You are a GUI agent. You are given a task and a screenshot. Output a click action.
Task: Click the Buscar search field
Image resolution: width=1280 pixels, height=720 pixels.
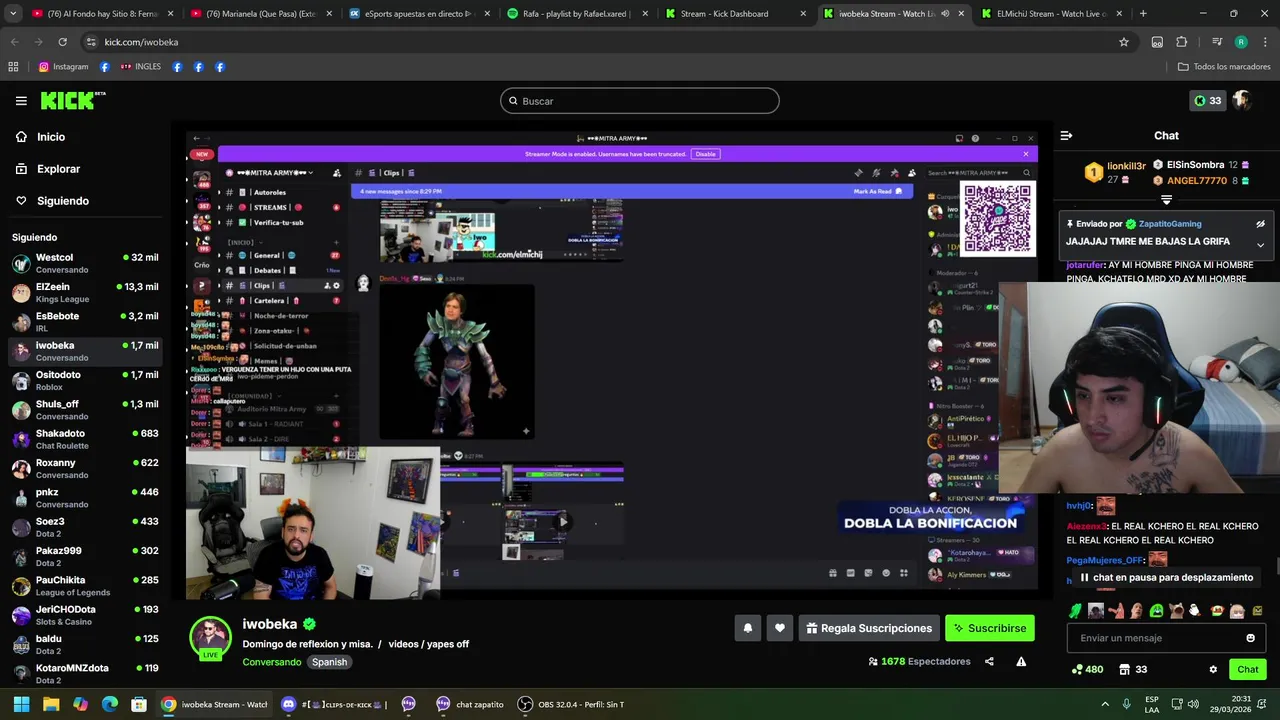tap(640, 101)
